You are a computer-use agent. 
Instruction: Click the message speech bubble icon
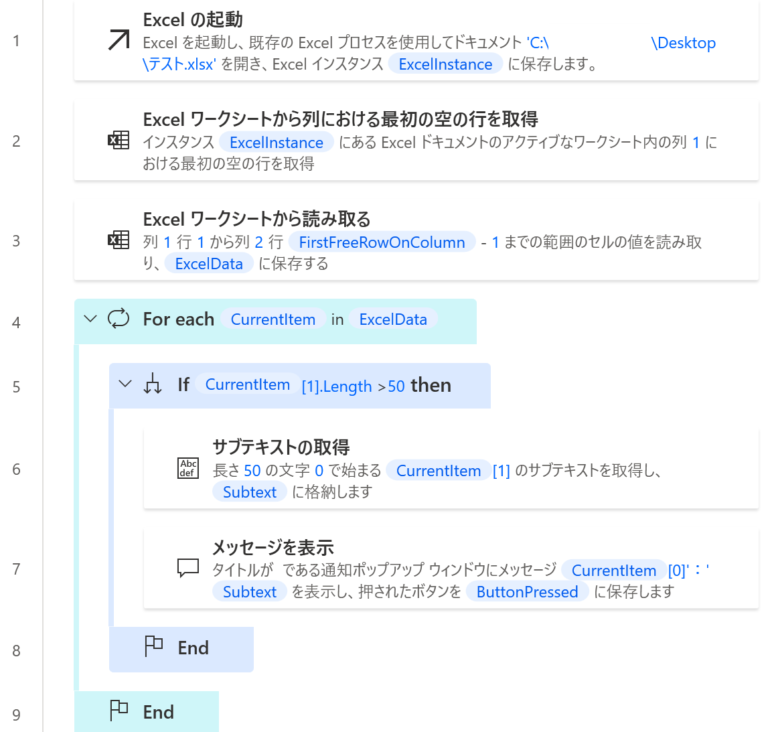188,567
